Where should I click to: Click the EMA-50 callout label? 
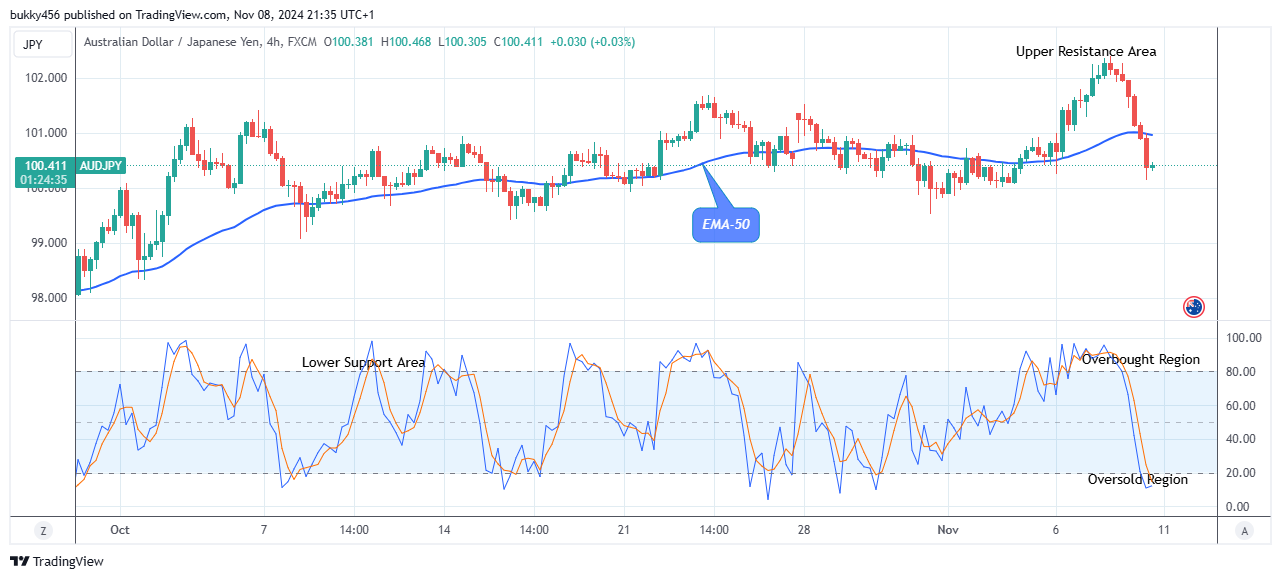(x=727, y=225)
